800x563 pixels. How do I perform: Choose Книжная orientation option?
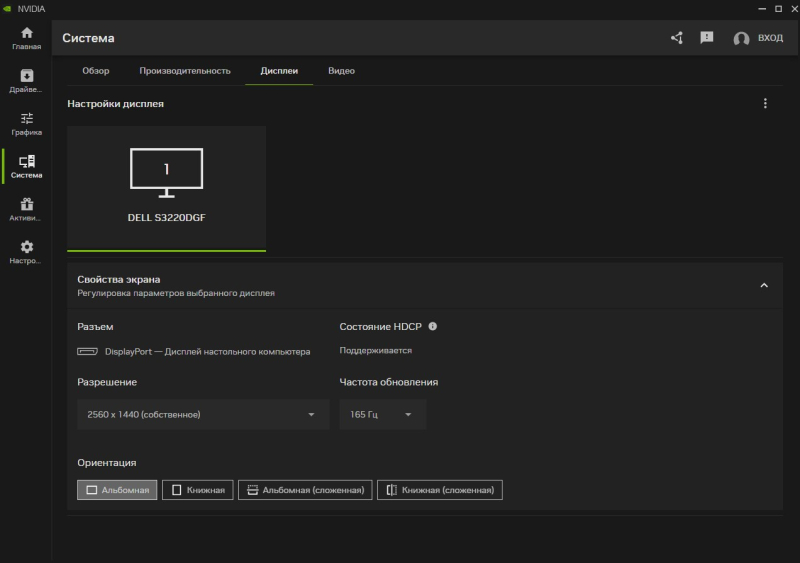(x=198, y=490)
